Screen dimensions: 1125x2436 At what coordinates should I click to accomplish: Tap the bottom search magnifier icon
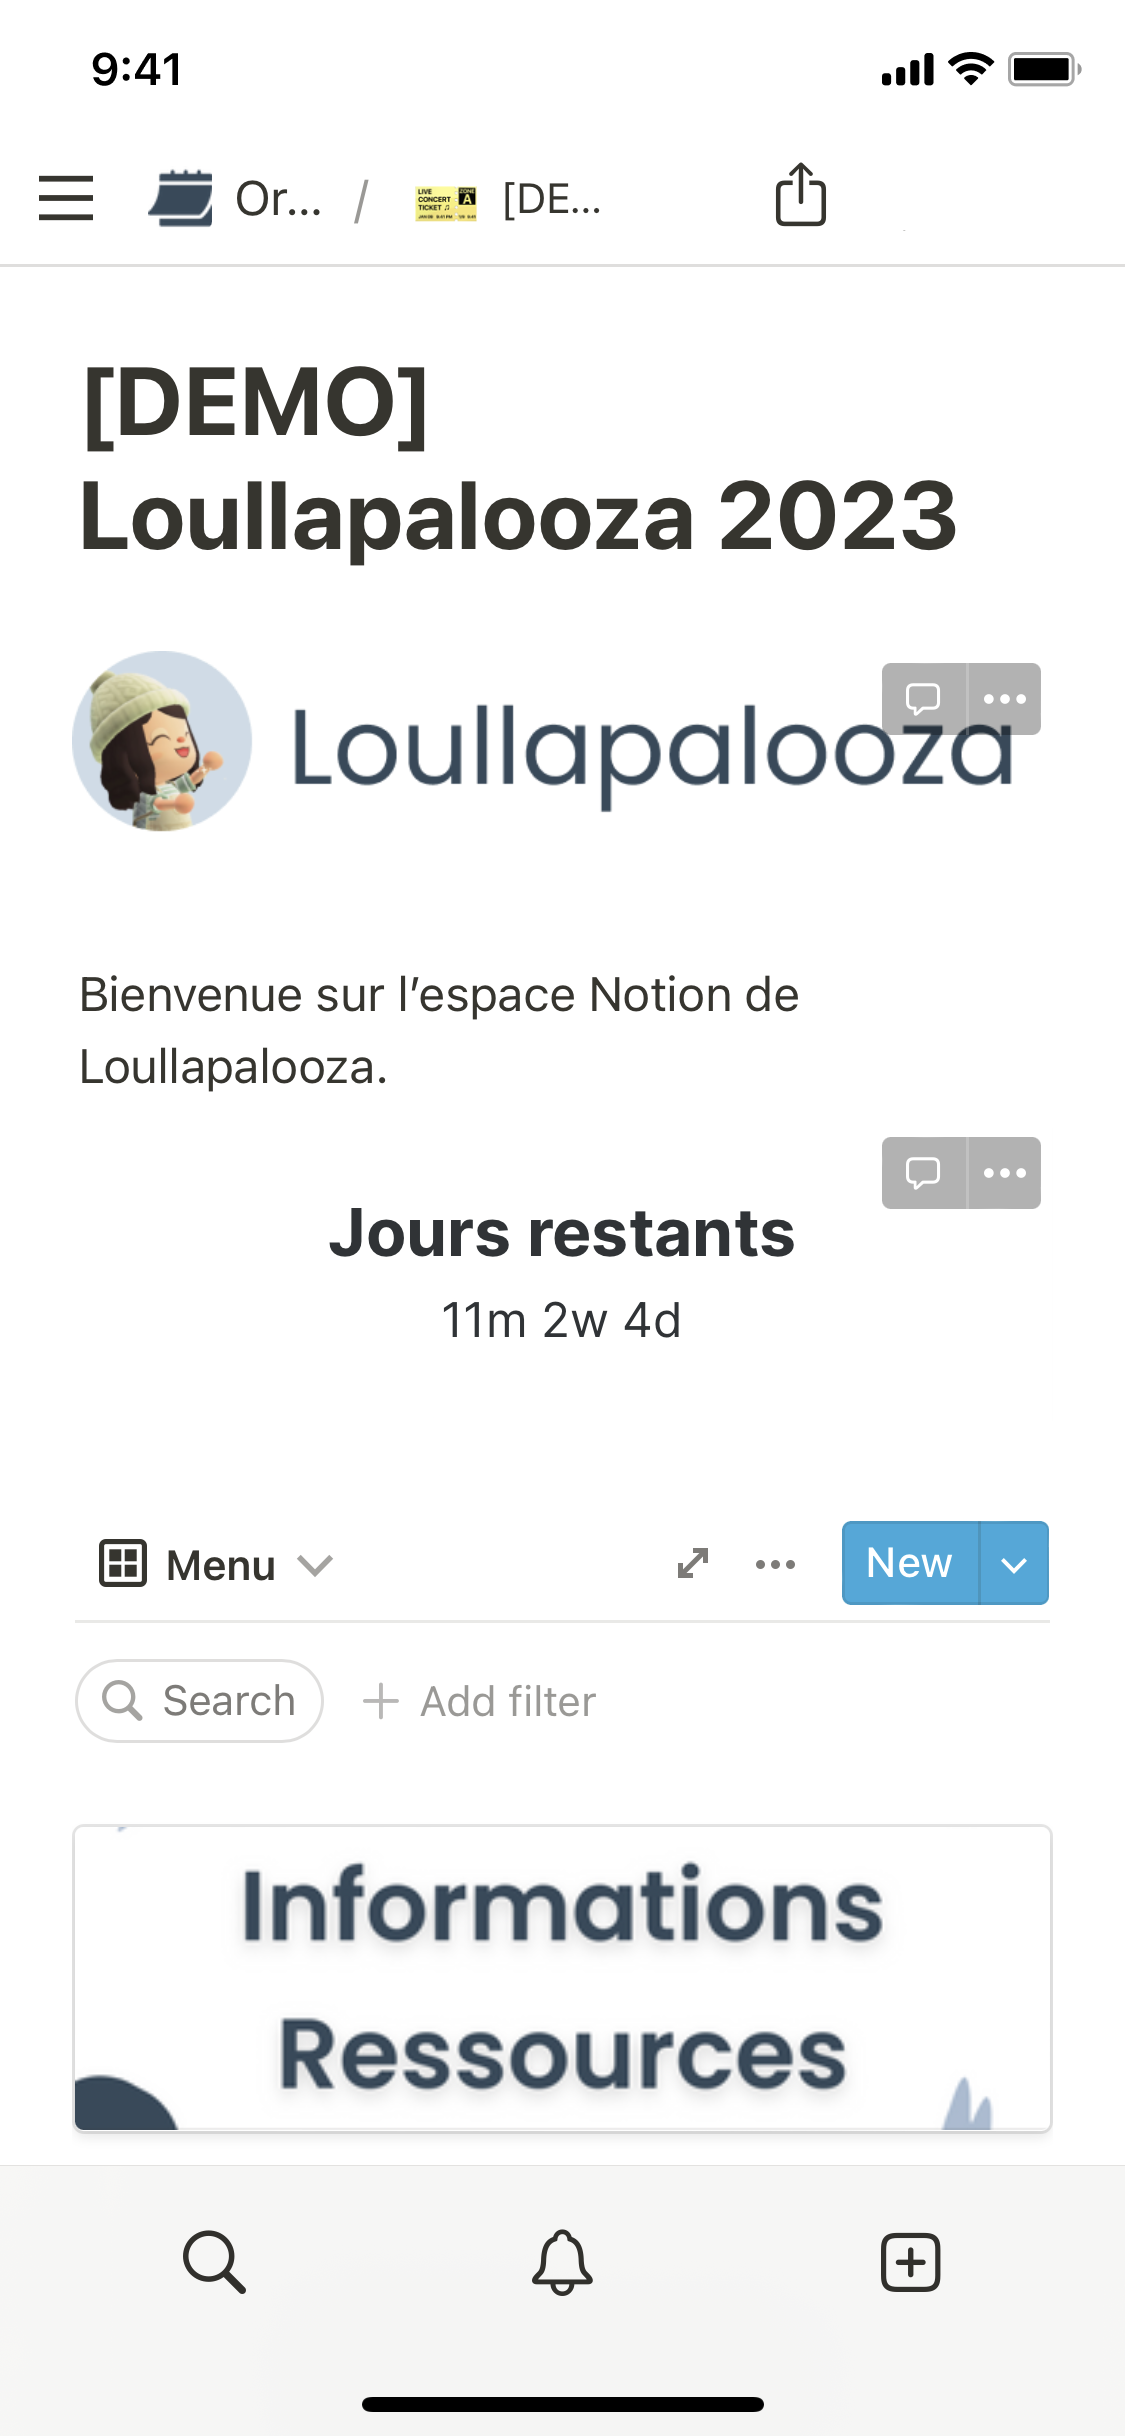click(214, 2261)
